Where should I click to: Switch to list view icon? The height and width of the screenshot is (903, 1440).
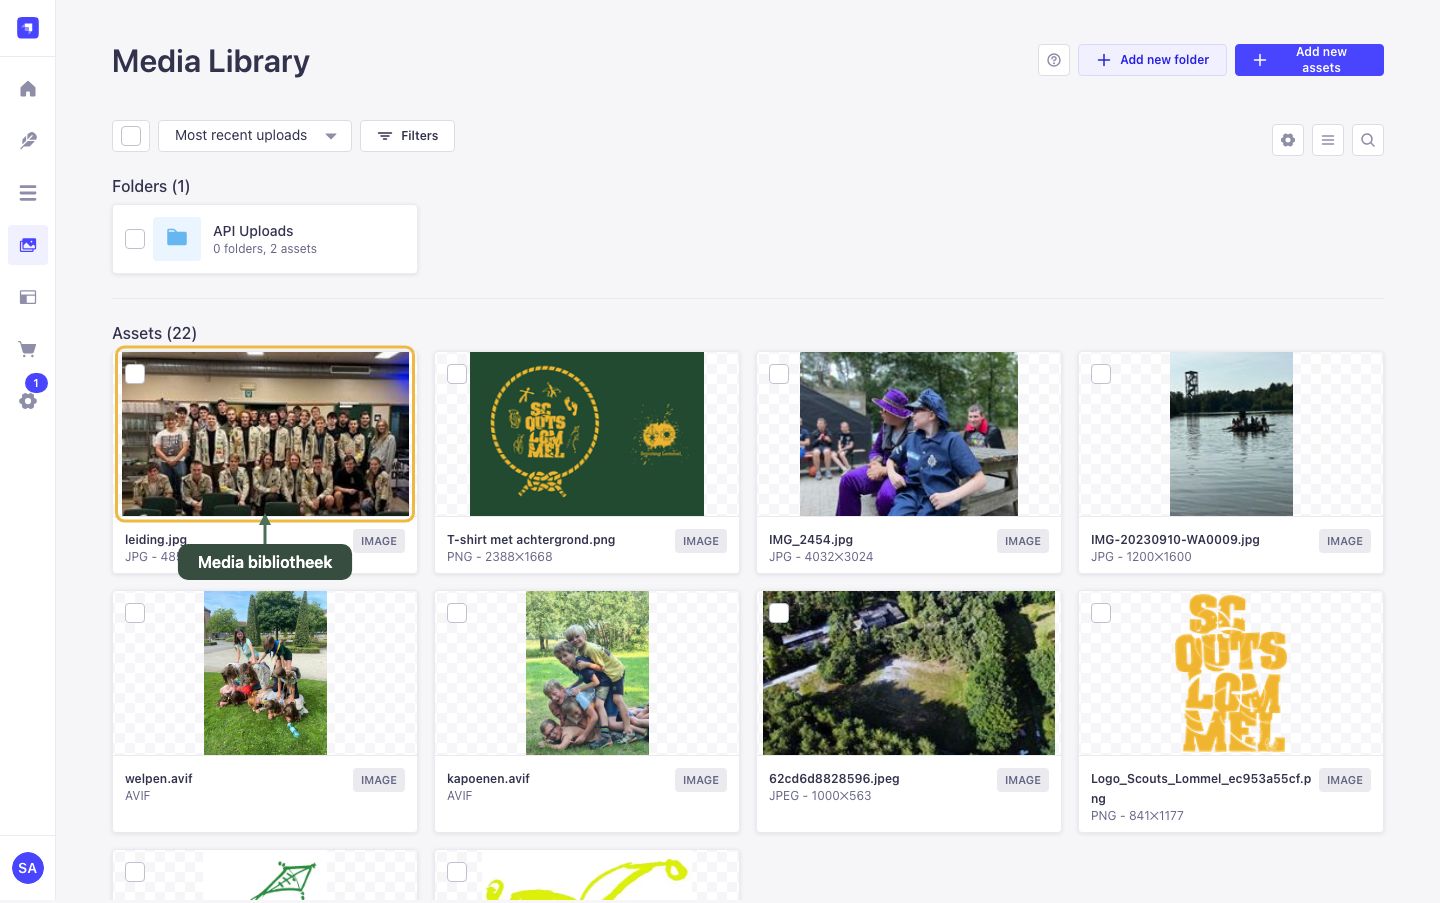click(1328, 140)
